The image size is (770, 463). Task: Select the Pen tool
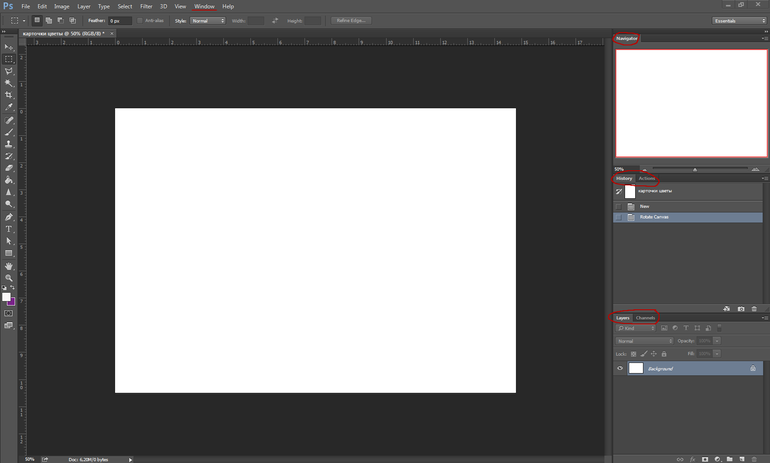[x=9, y=217]
